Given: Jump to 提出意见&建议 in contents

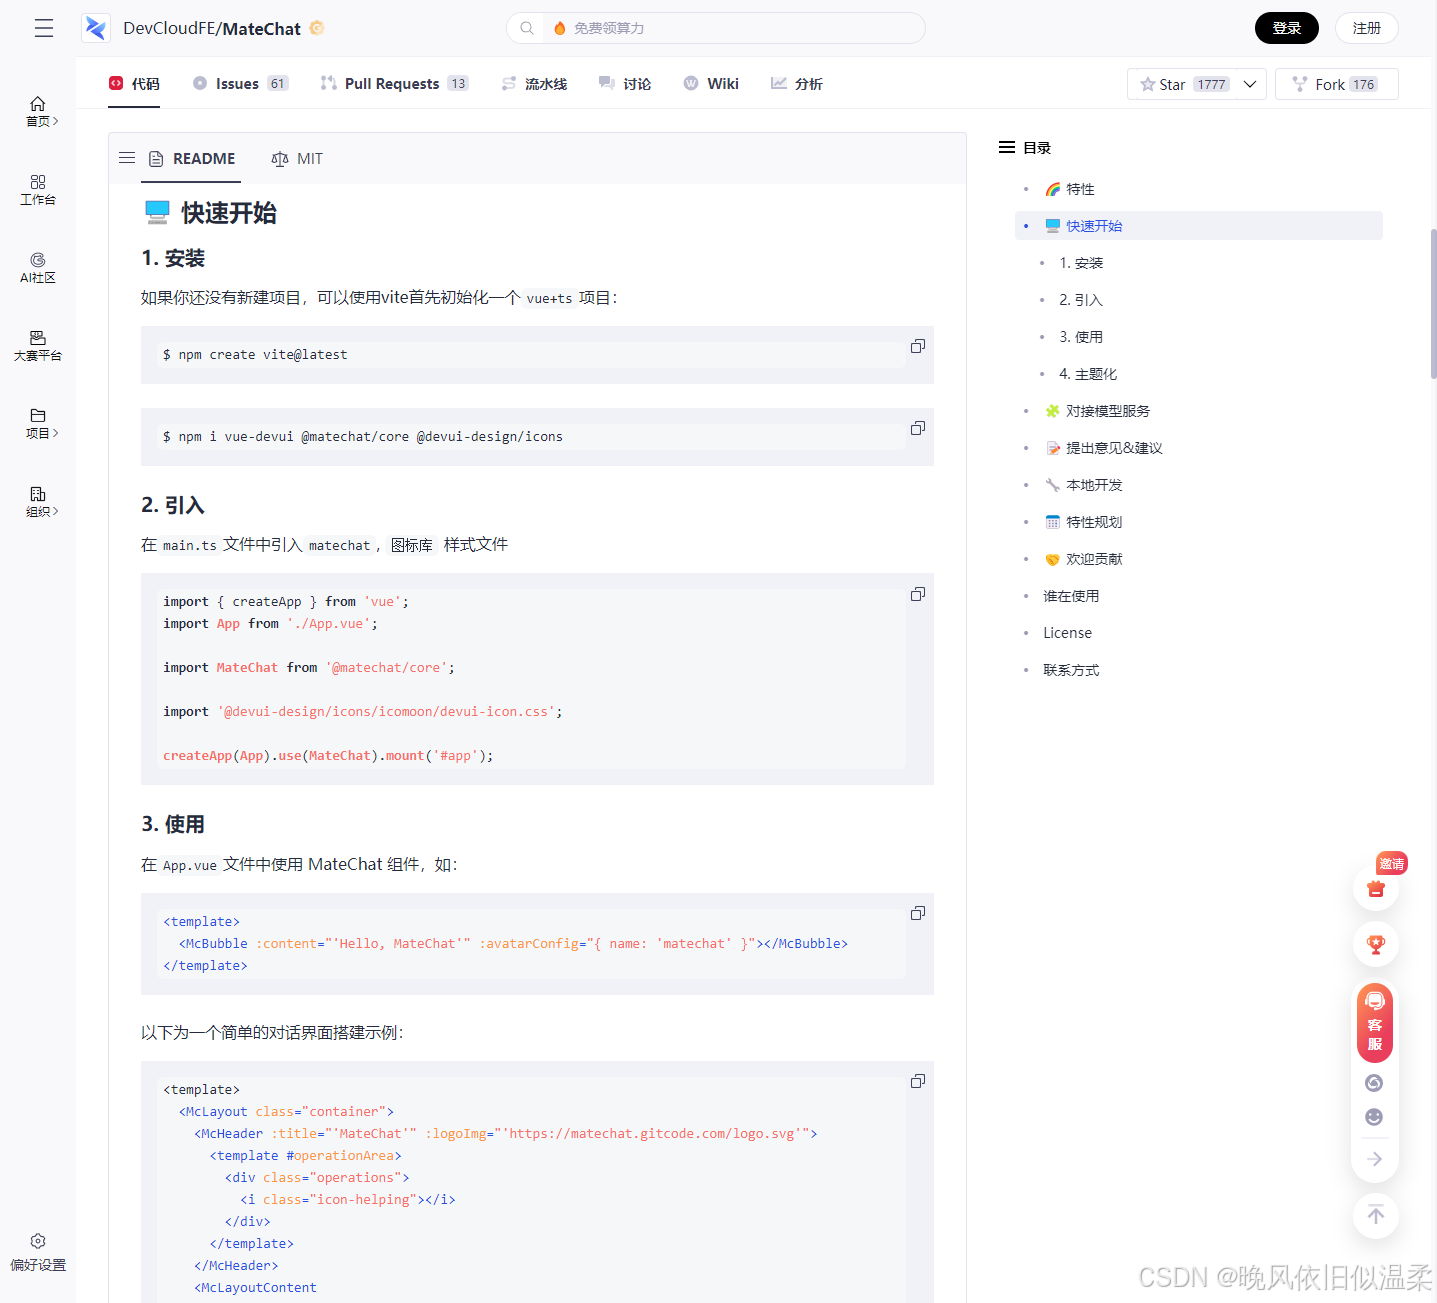Looking at the screenshot, I should [x=1103, y=448].
